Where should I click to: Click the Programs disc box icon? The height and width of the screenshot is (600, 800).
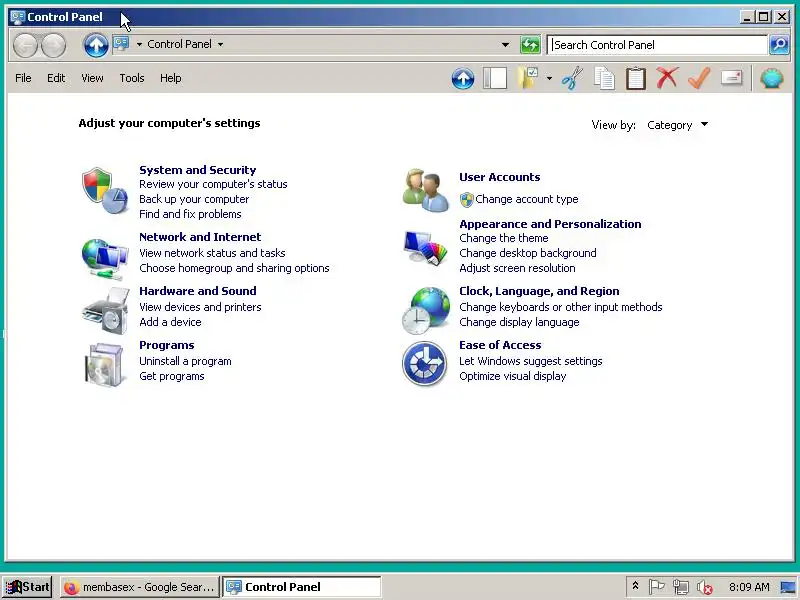(105, 364)
